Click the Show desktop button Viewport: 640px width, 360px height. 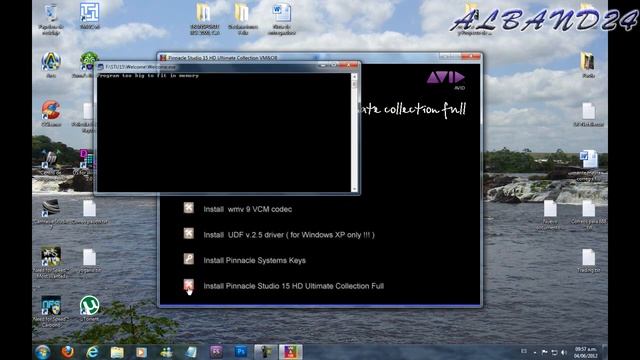[x=605, y=352]
